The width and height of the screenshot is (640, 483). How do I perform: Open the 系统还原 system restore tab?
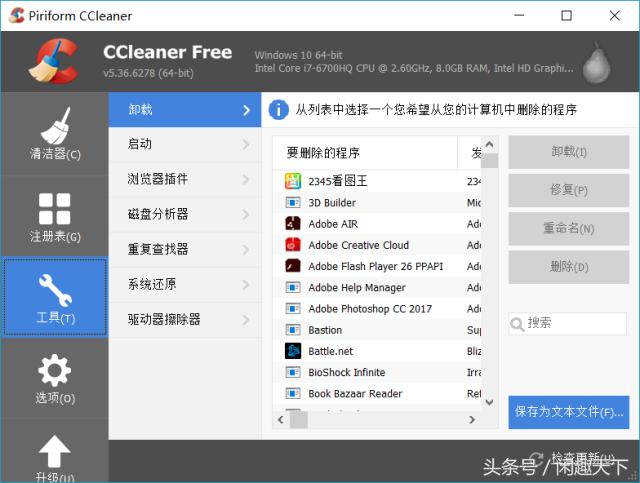[184, 285]
